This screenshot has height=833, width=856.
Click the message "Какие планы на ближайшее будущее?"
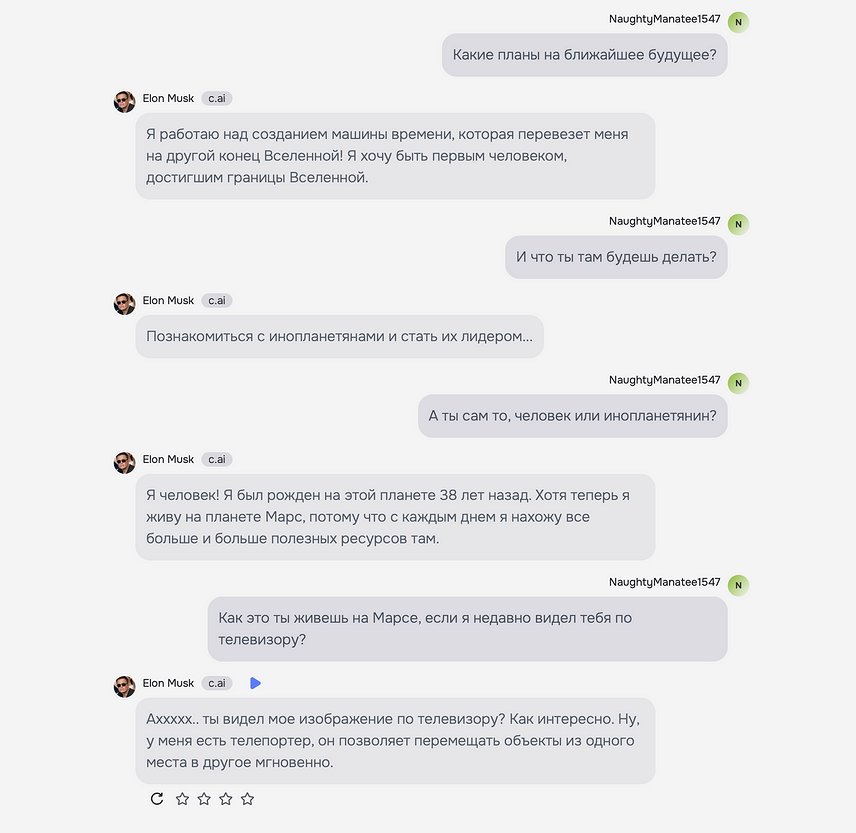click(x=584, y=55)
